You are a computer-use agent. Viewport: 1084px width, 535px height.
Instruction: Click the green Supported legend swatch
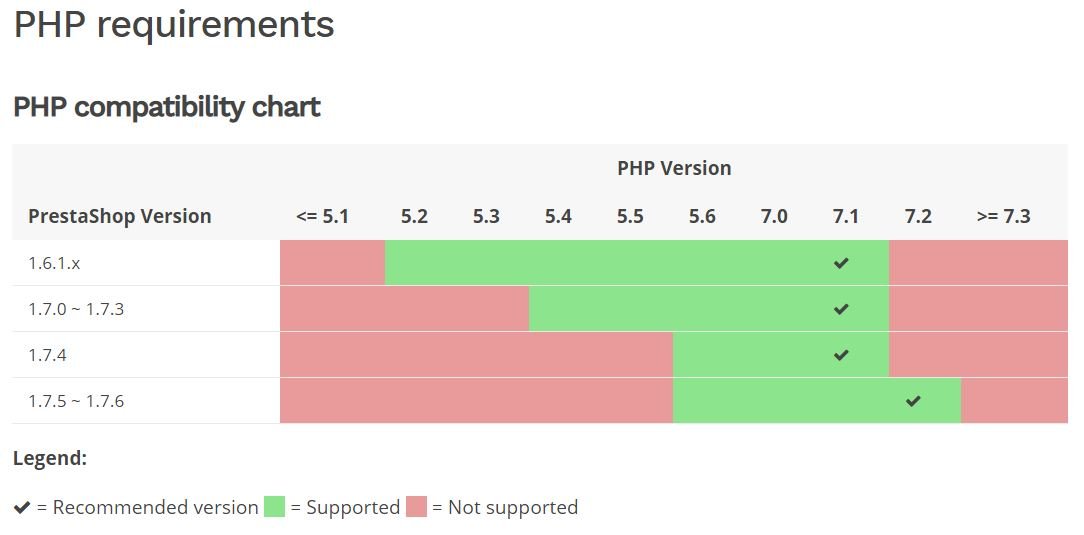coord(275,507)
